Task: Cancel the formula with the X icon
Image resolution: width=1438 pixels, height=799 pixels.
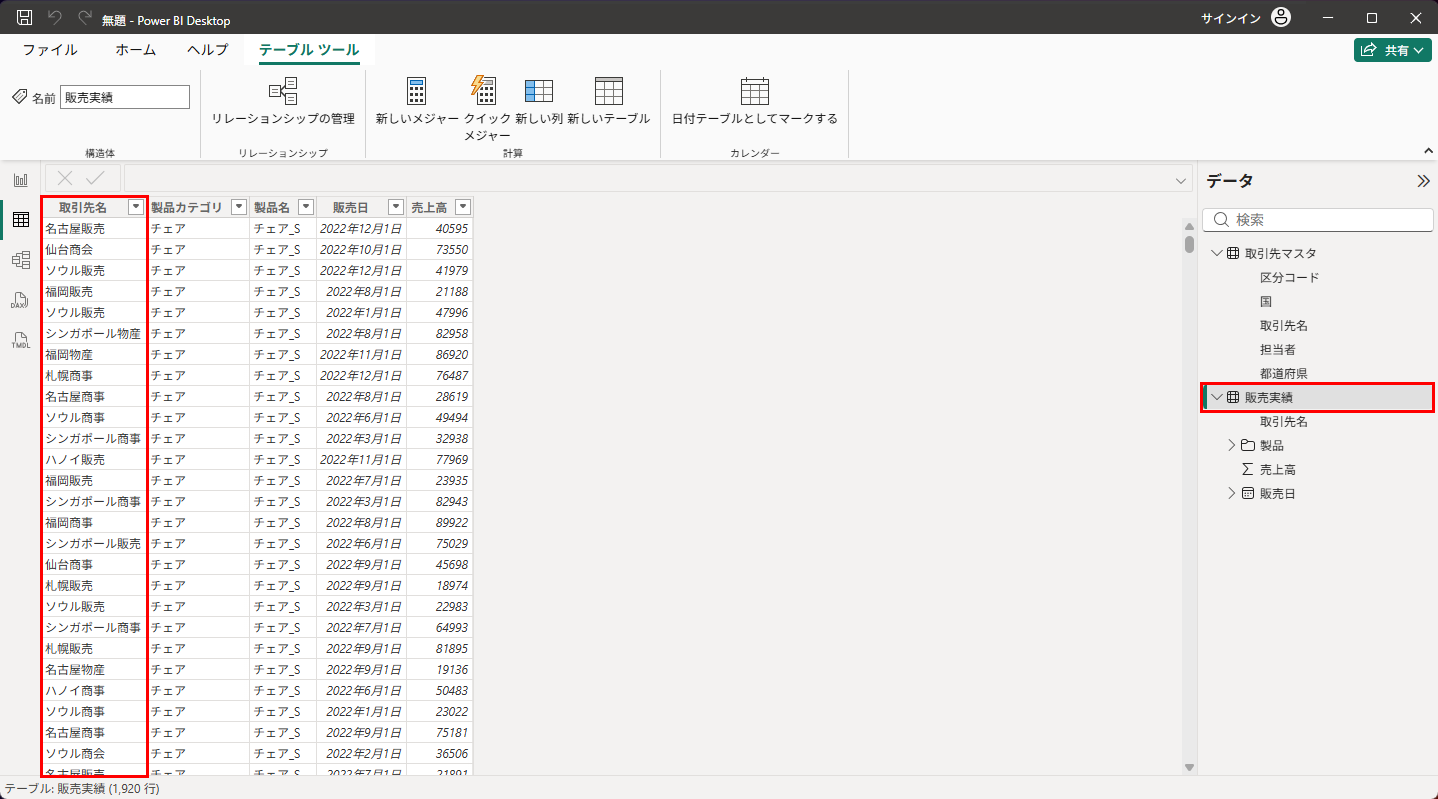Action: tap(66, 178)
